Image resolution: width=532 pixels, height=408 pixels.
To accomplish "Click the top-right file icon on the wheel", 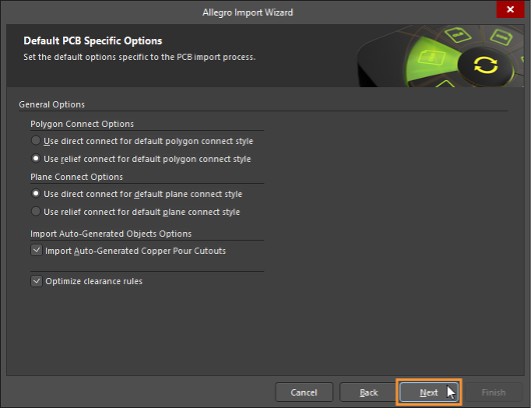I will click(502, 37).
